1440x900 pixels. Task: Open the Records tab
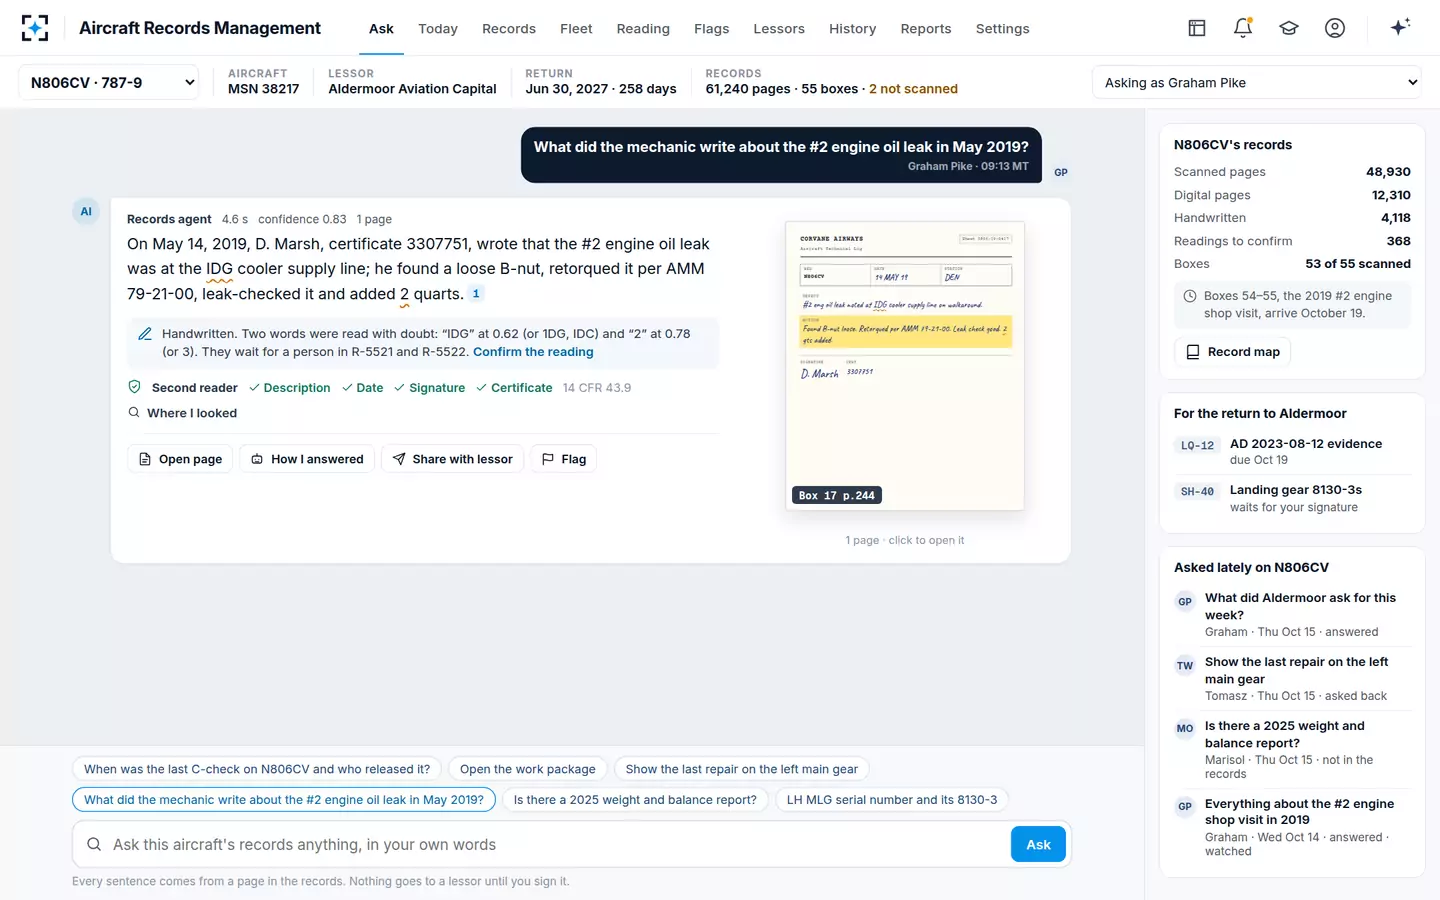point(509,28)
